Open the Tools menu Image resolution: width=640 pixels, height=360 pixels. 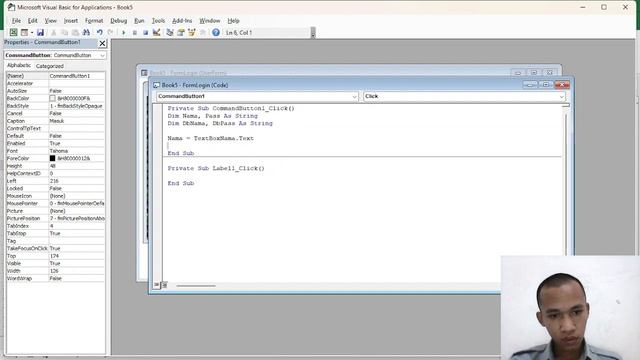click(x=158, y=20)
